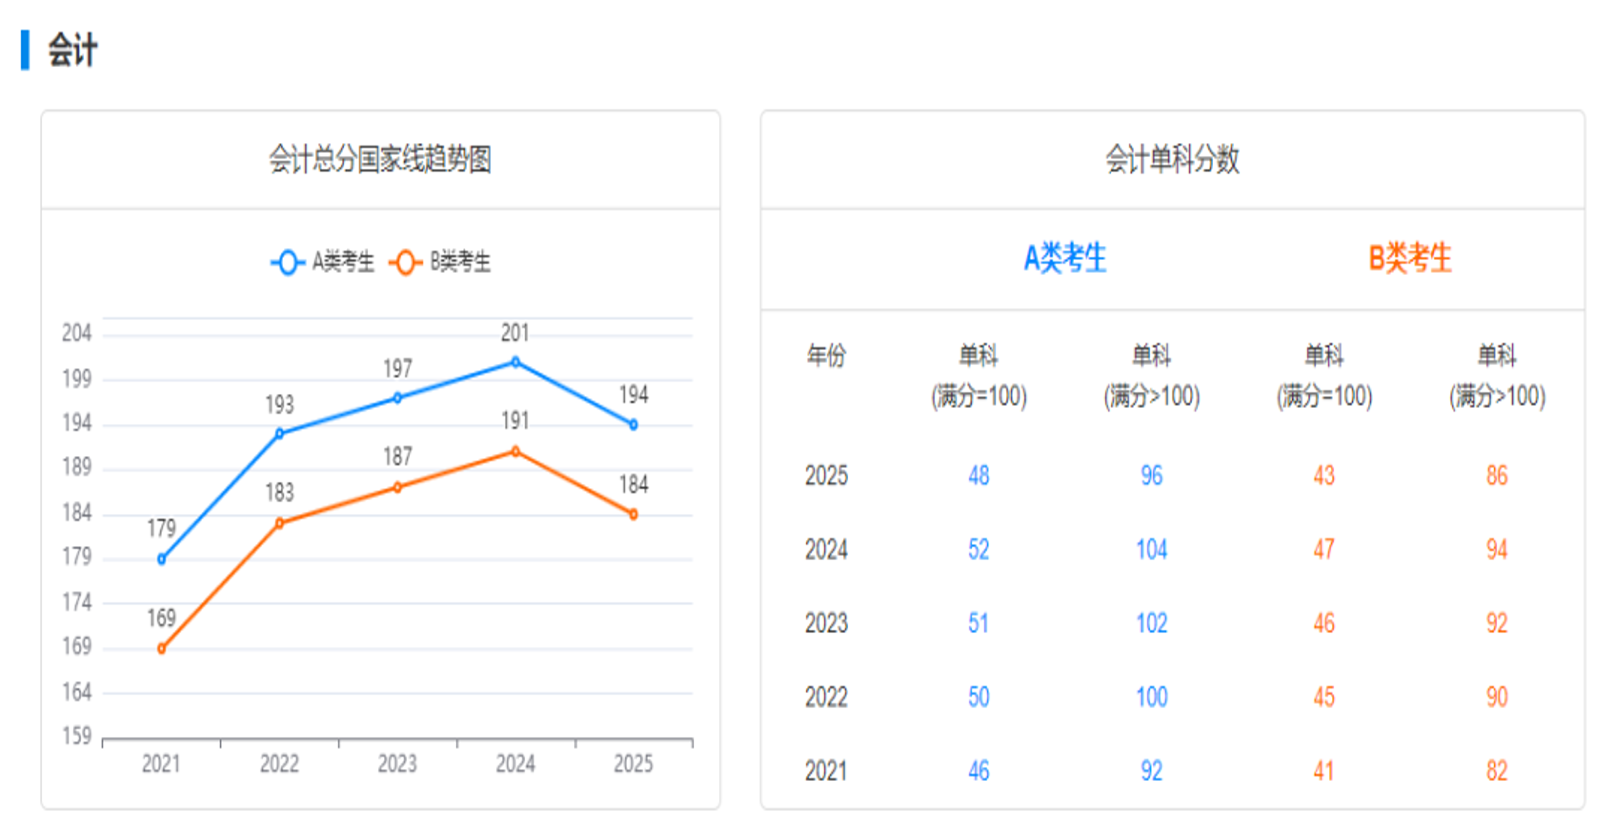The height and width of the screenshot is (835, 1615).
Task: Click the blue A类考生 heading in the score table
Action: click(1065, 258)
